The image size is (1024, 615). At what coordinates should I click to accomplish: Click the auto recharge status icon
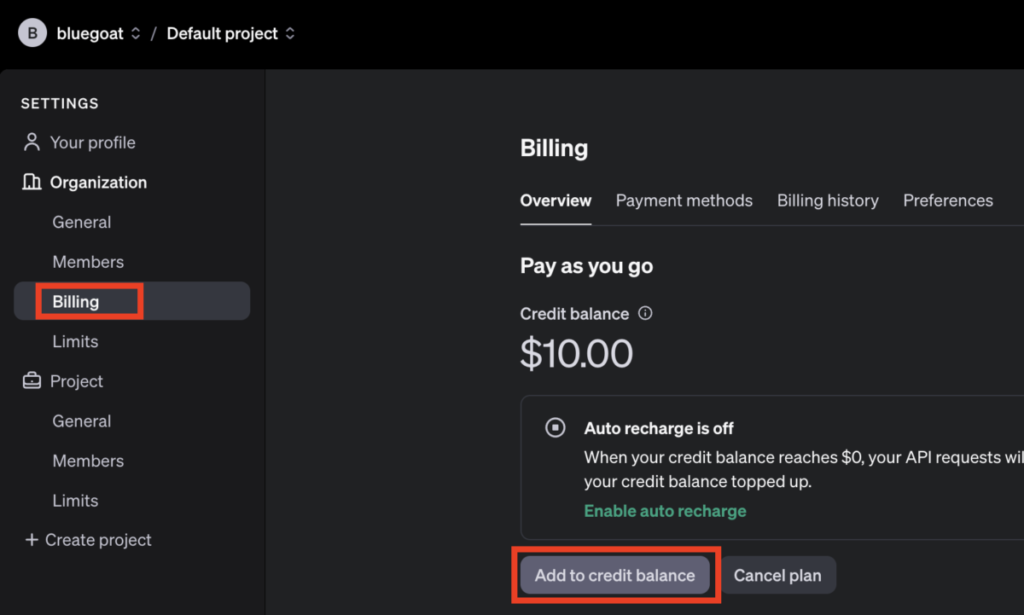[555, 428]
